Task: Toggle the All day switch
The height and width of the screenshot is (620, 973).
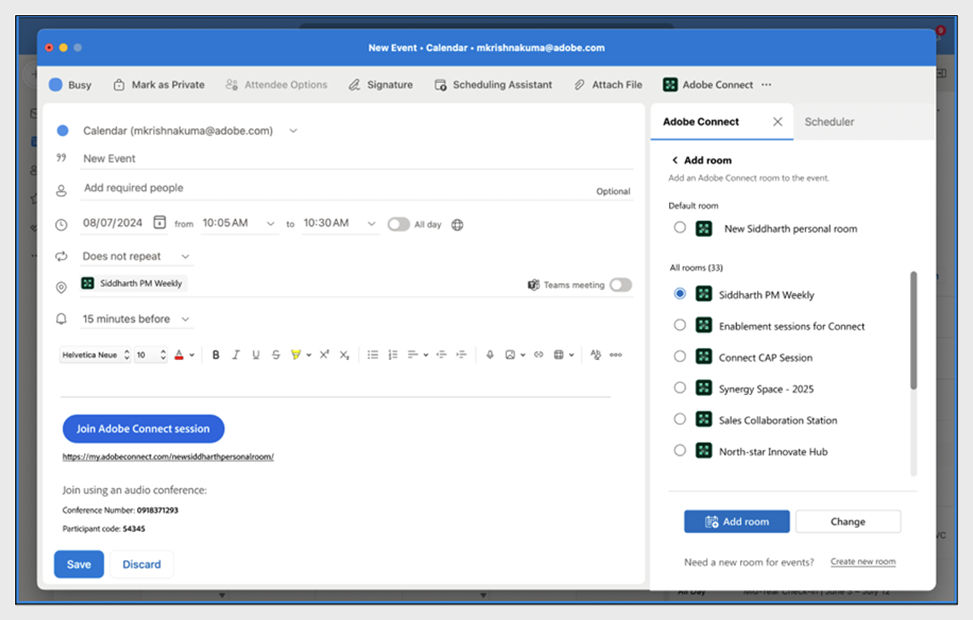Action: click(398, 224)
